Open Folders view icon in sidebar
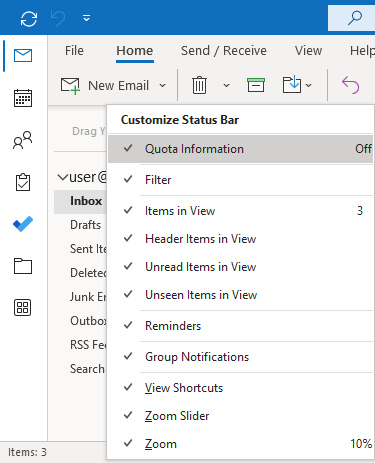The image size is (375, 463). (23, 266)
